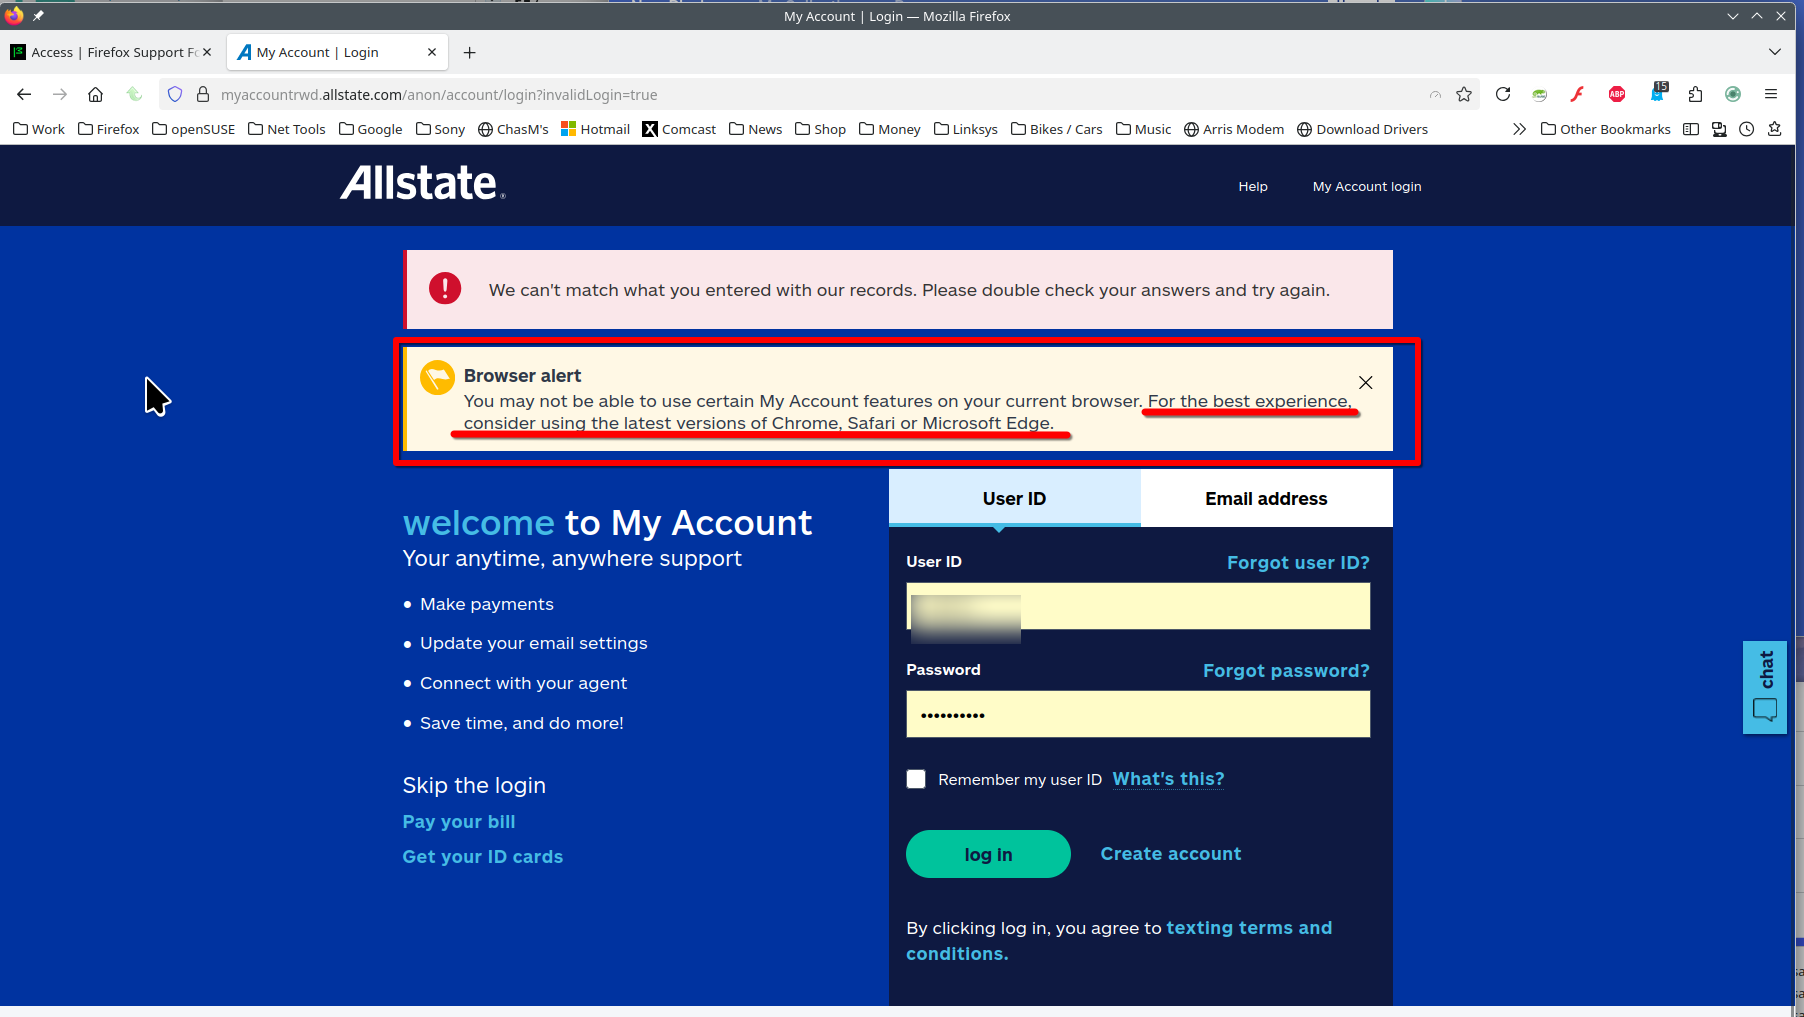
Task: Toggle the sidebar panel icon in bookmarks bar
Action: pos(1691,129)
